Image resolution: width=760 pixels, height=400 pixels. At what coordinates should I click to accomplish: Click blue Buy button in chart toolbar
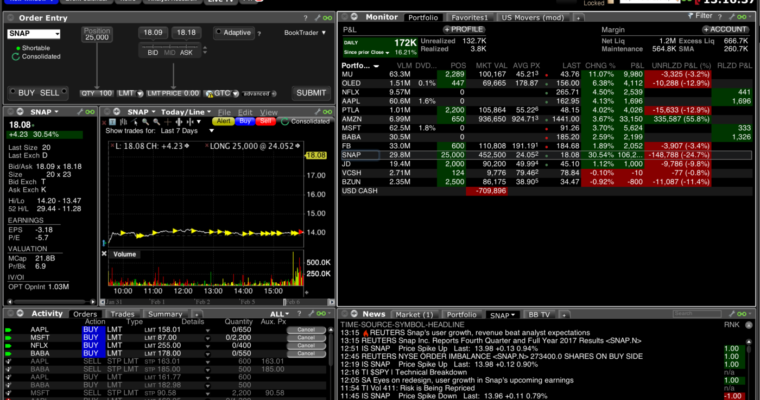click(x=245, y=121)
